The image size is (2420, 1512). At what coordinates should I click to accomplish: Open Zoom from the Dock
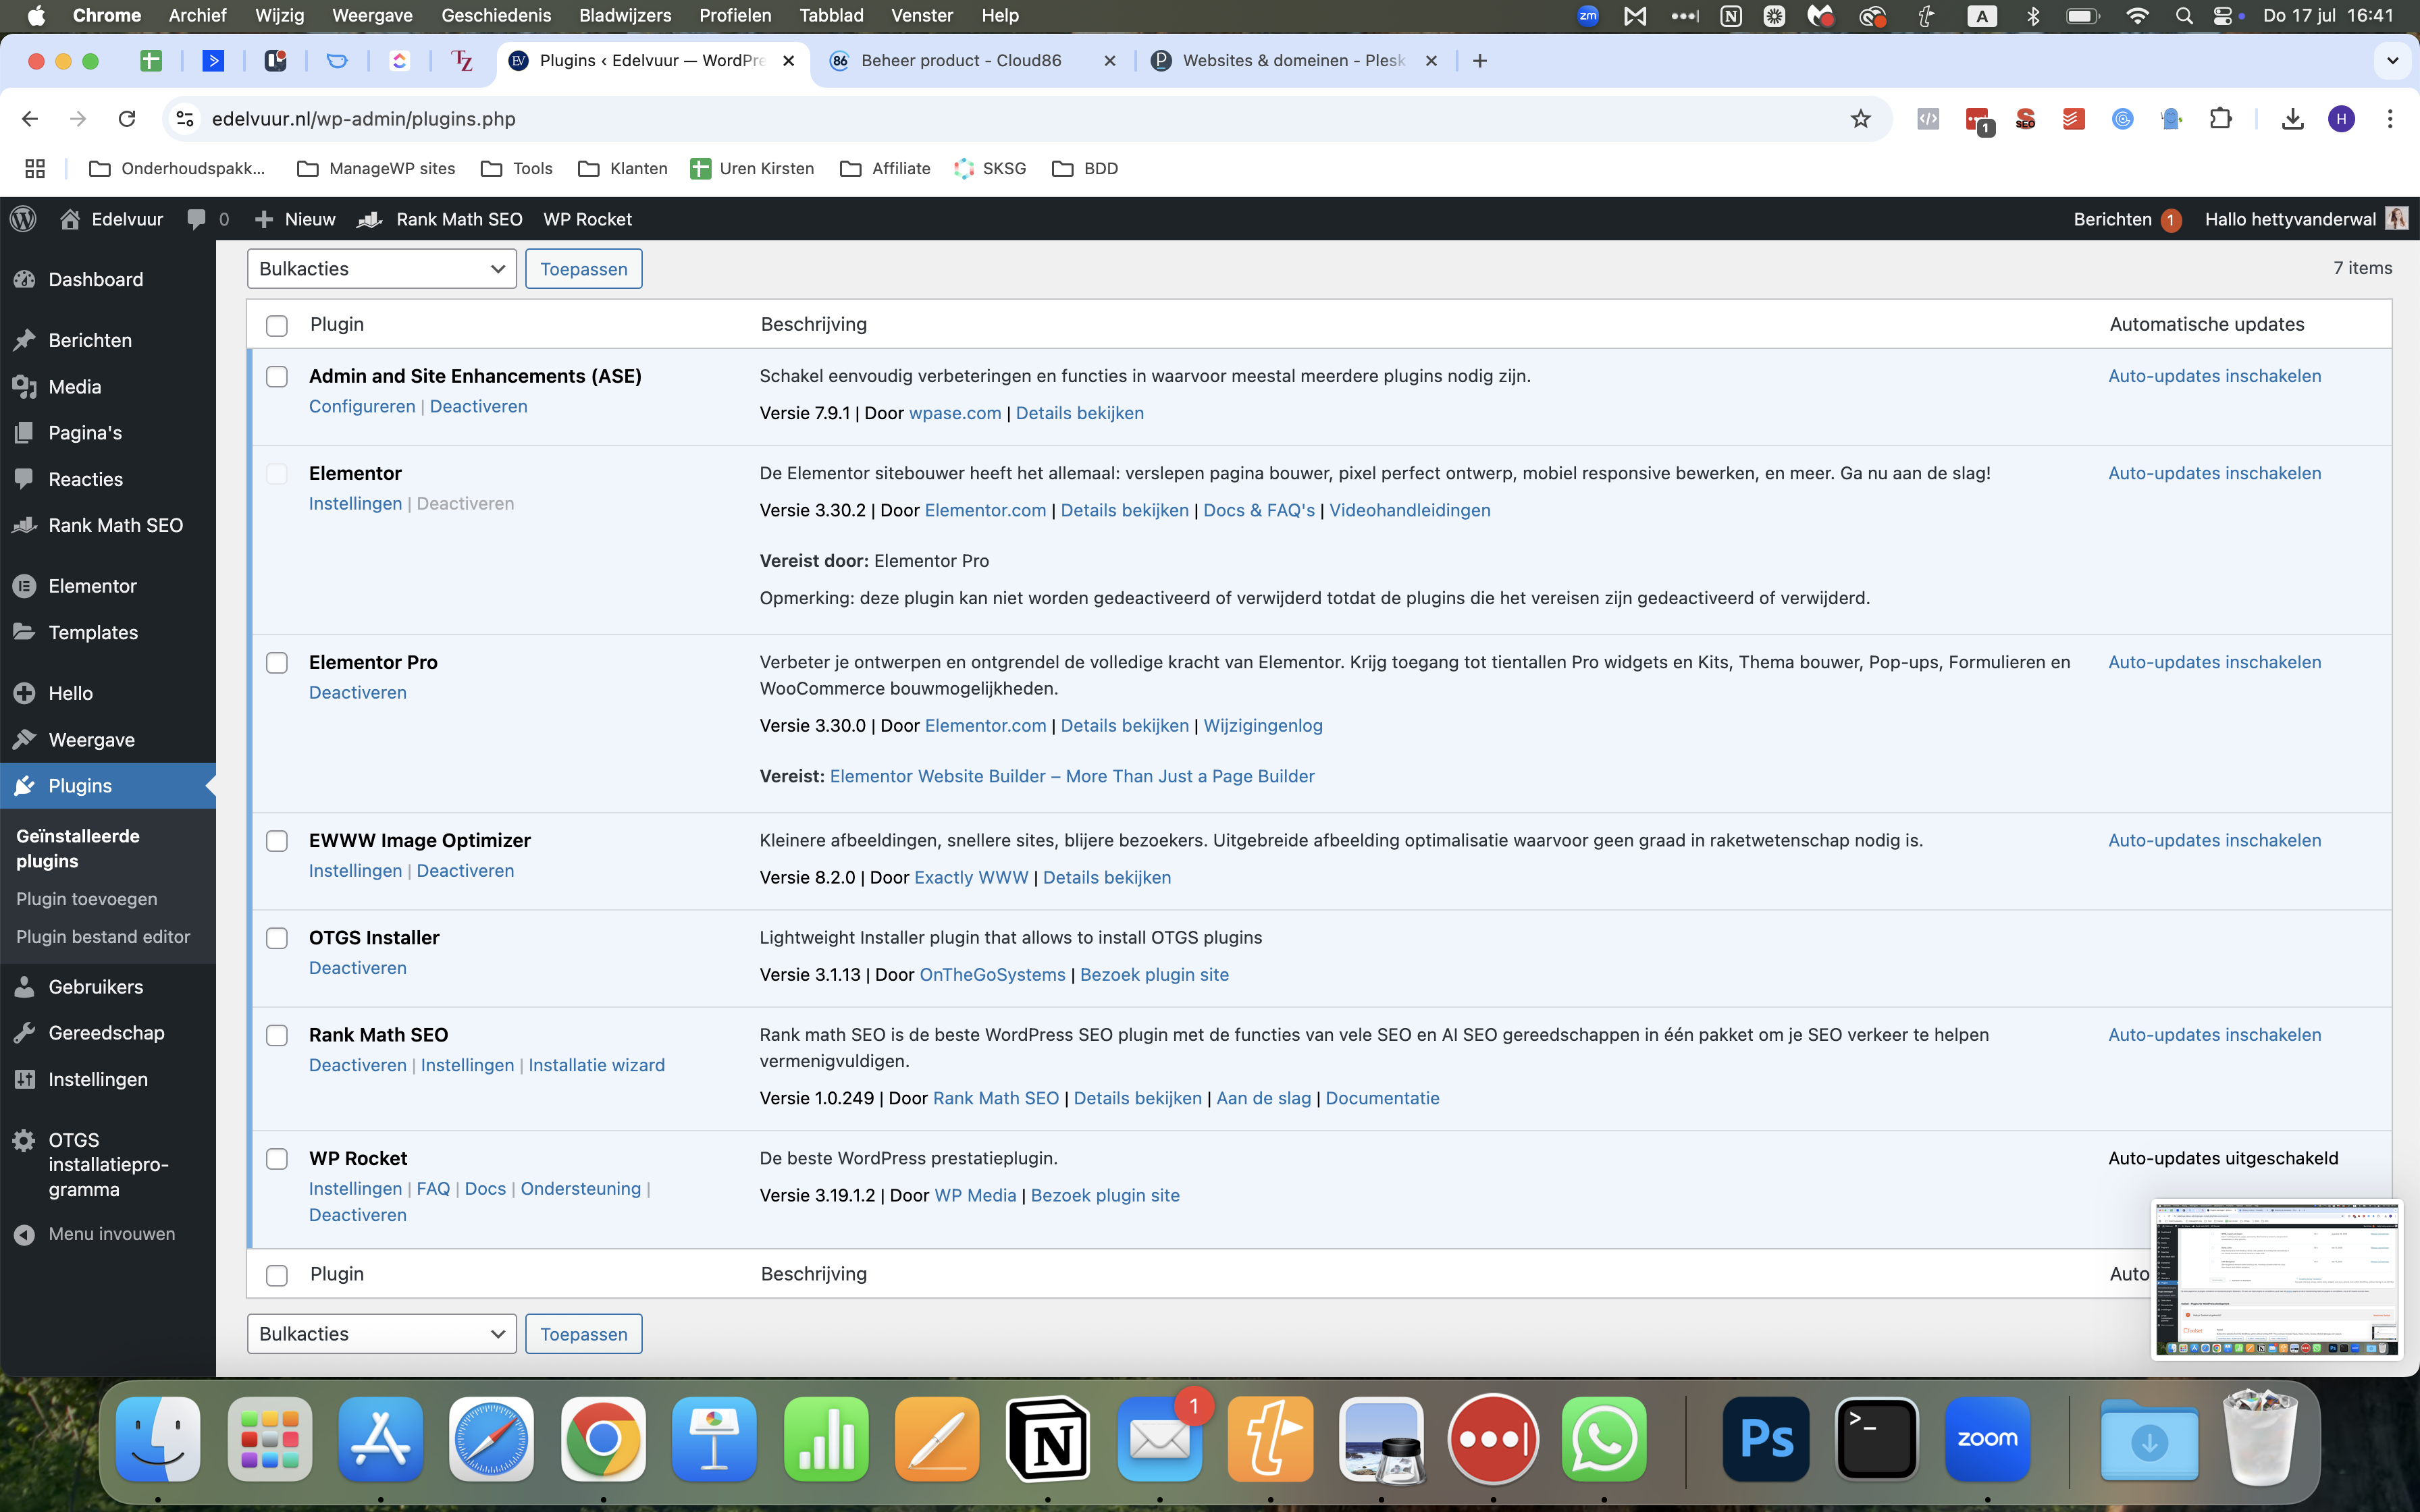click(x=1987, y=1439)
